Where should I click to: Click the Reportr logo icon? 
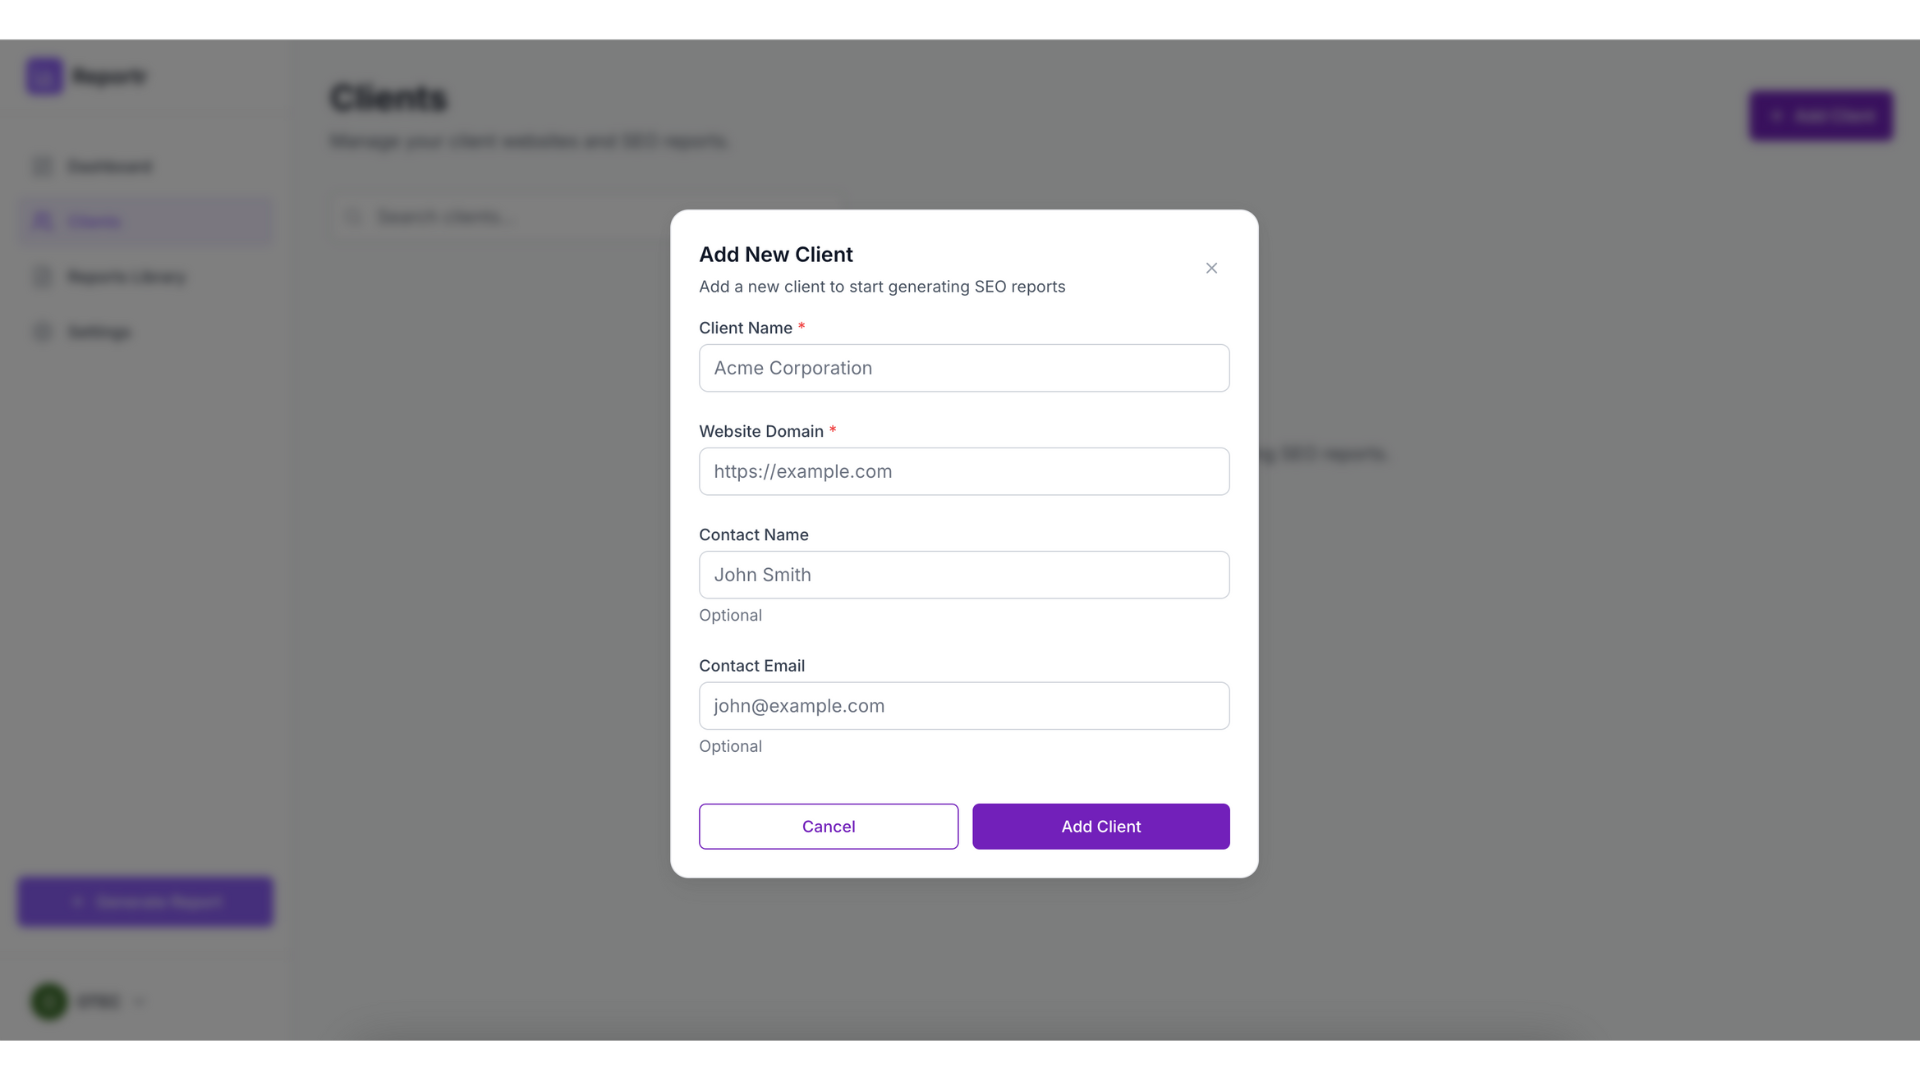pos(43,75)
